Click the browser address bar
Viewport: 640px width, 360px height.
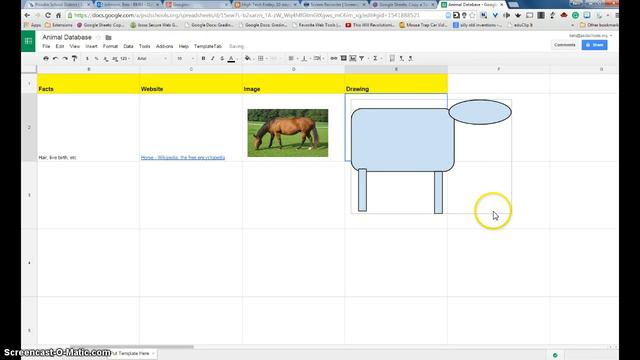click(x=257, y=15)
